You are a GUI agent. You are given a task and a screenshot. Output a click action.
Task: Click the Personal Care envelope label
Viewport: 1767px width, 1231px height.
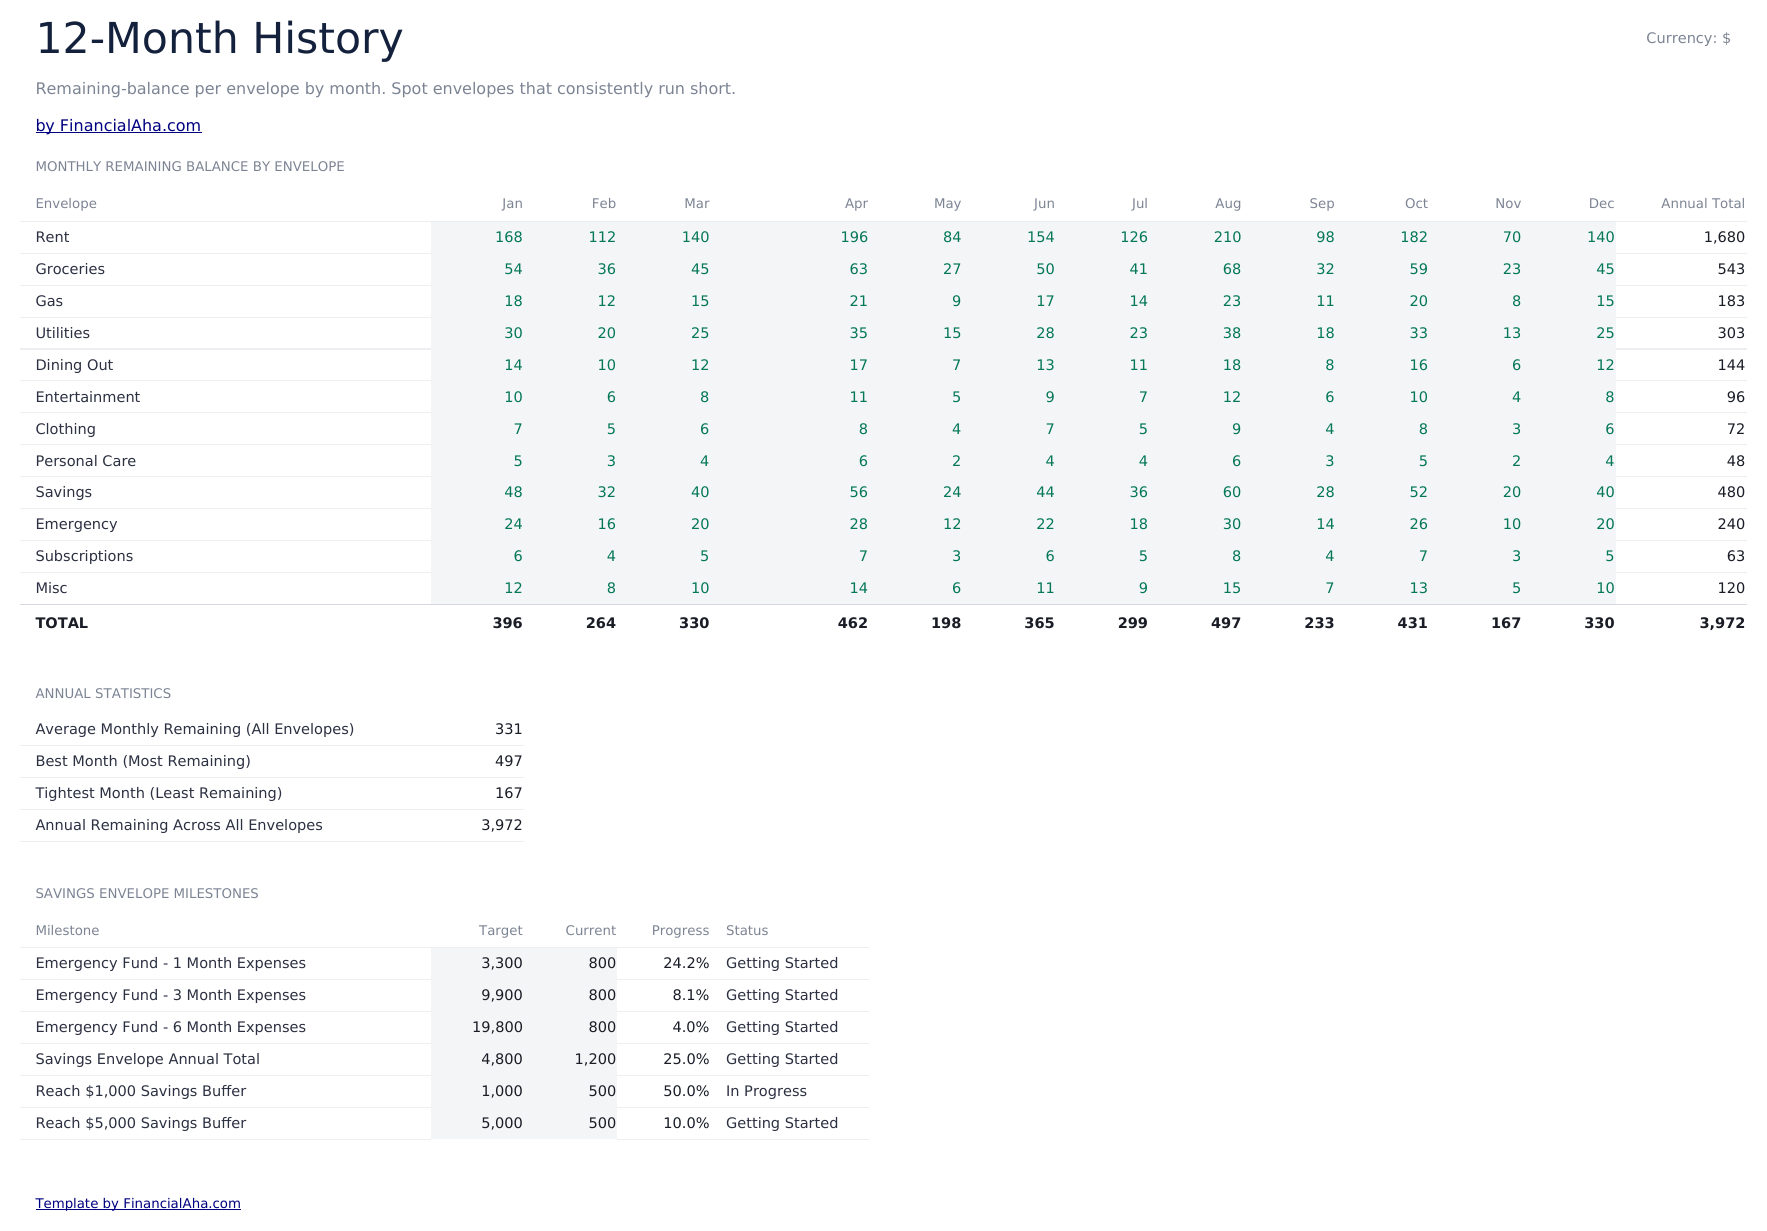pos(85,461)
